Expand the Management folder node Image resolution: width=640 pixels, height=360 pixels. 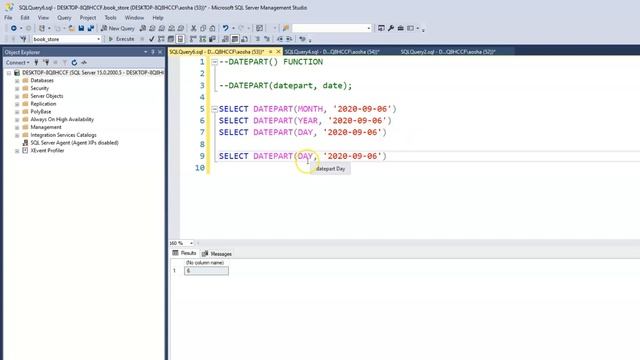[x=17, y=127]
